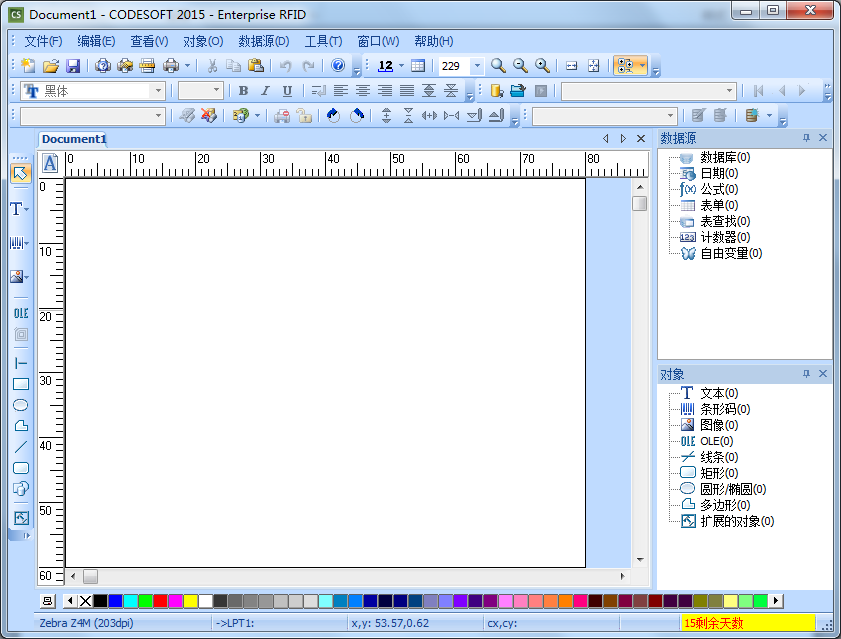Click the 15剩余天数 status indicator

[748, 623]
